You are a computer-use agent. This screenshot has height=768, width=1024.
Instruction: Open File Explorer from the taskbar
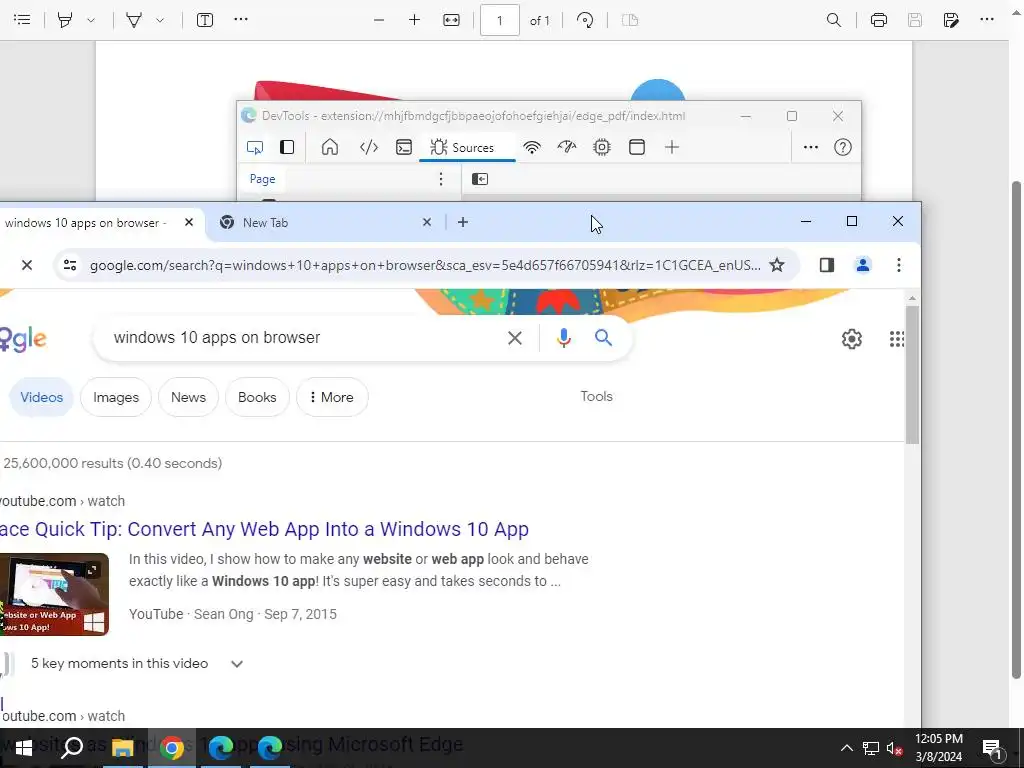122,748
